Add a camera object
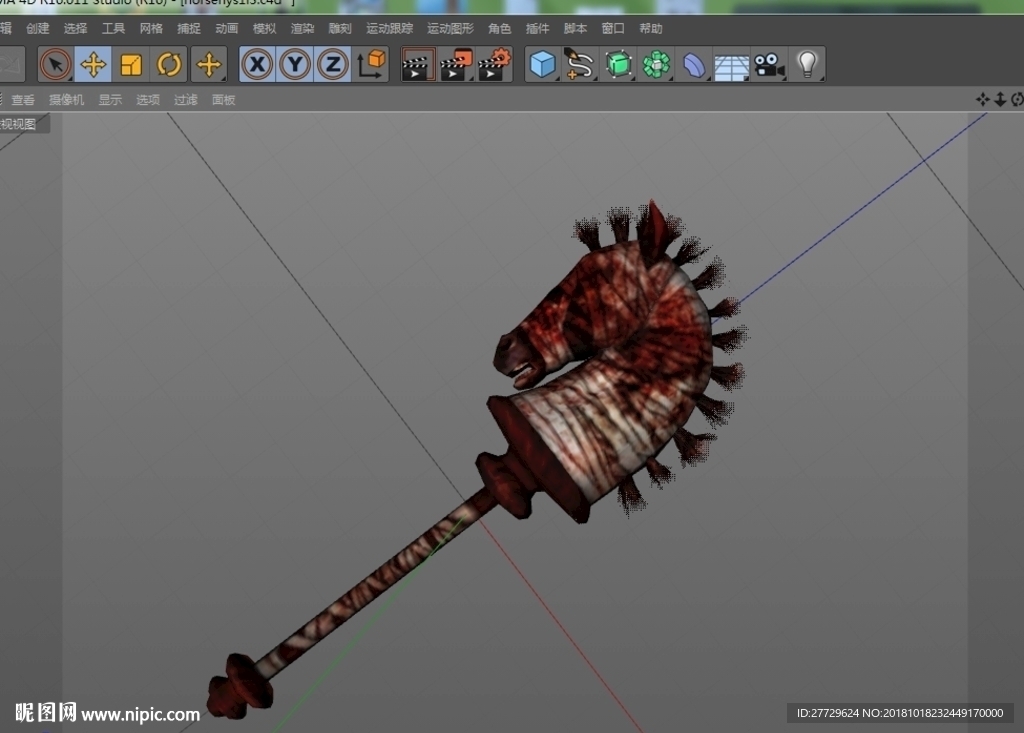1024x733 pixels. pos(769,65)
